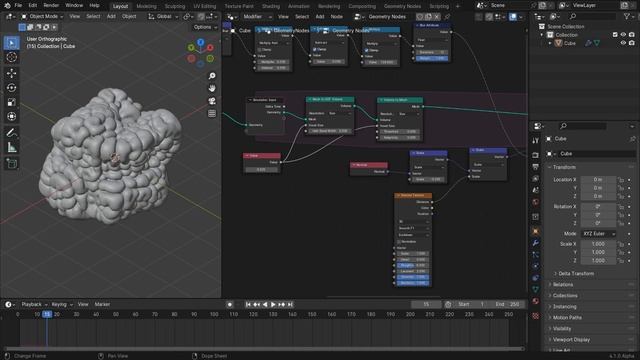The image size is (640, 360).
Task: Switch to the Sculpting workspace tab
Action: pos(175,6)
